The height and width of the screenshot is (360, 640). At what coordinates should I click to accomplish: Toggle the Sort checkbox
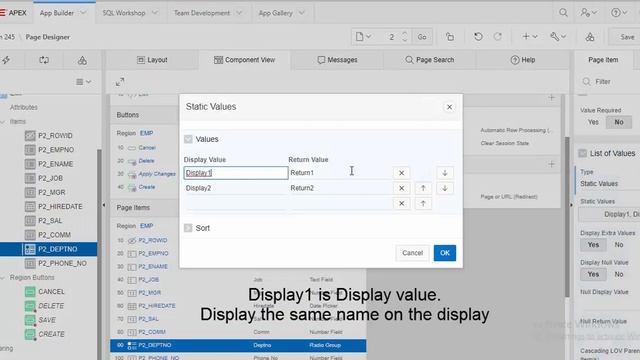188,228
